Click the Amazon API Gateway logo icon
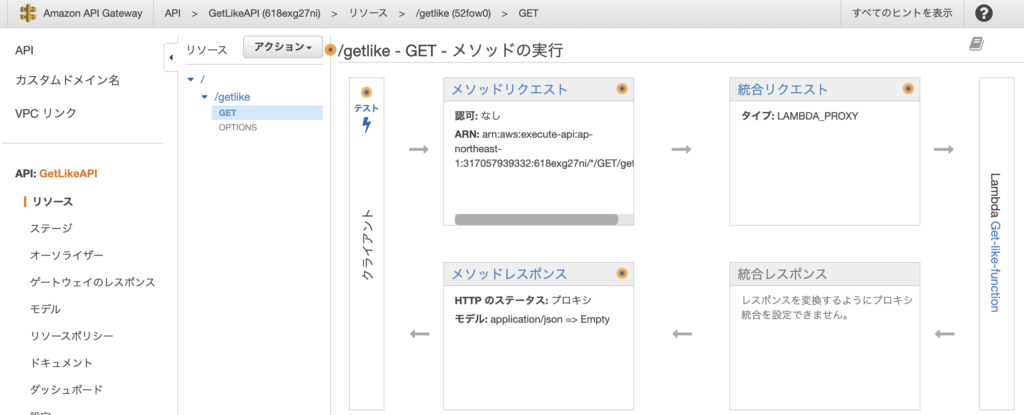1024x415 pixels. 27,13
